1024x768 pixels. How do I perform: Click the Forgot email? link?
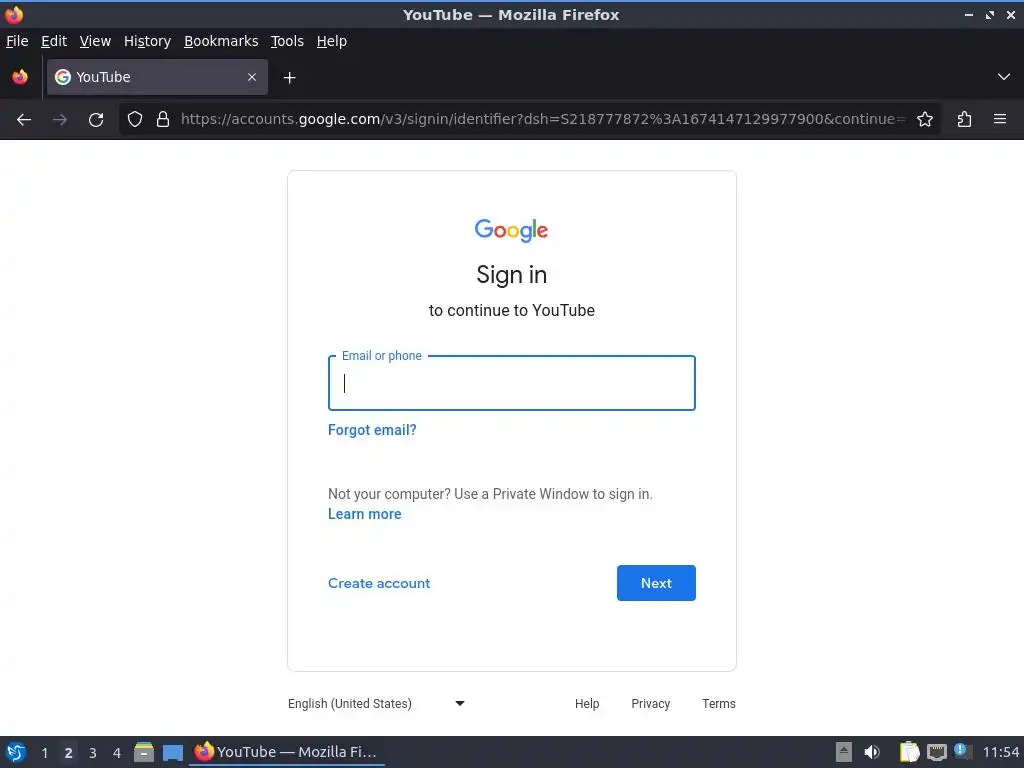372,430
